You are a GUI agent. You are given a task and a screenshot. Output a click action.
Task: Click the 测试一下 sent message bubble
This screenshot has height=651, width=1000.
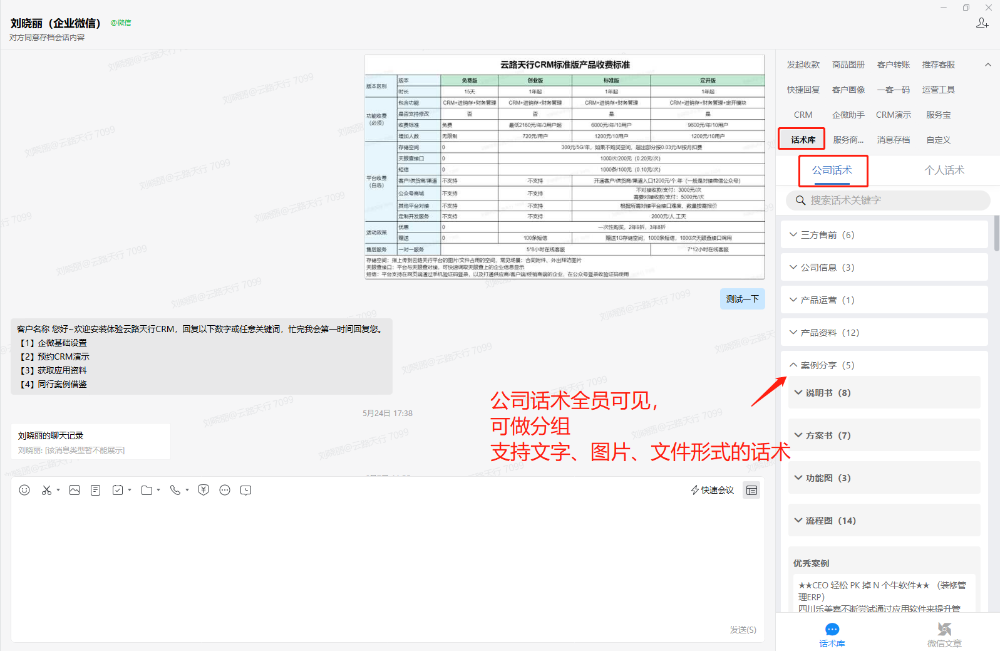742,299
